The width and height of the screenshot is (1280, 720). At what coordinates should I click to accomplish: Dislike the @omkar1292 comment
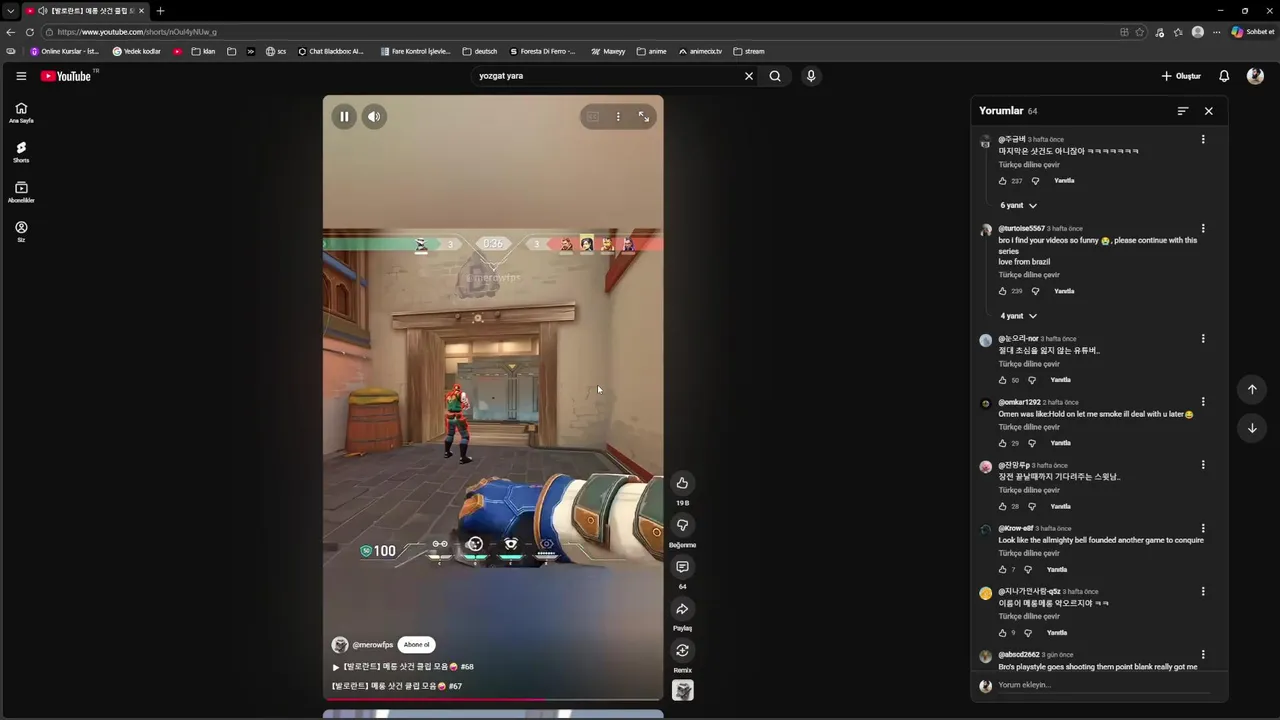click(1031, 443)
